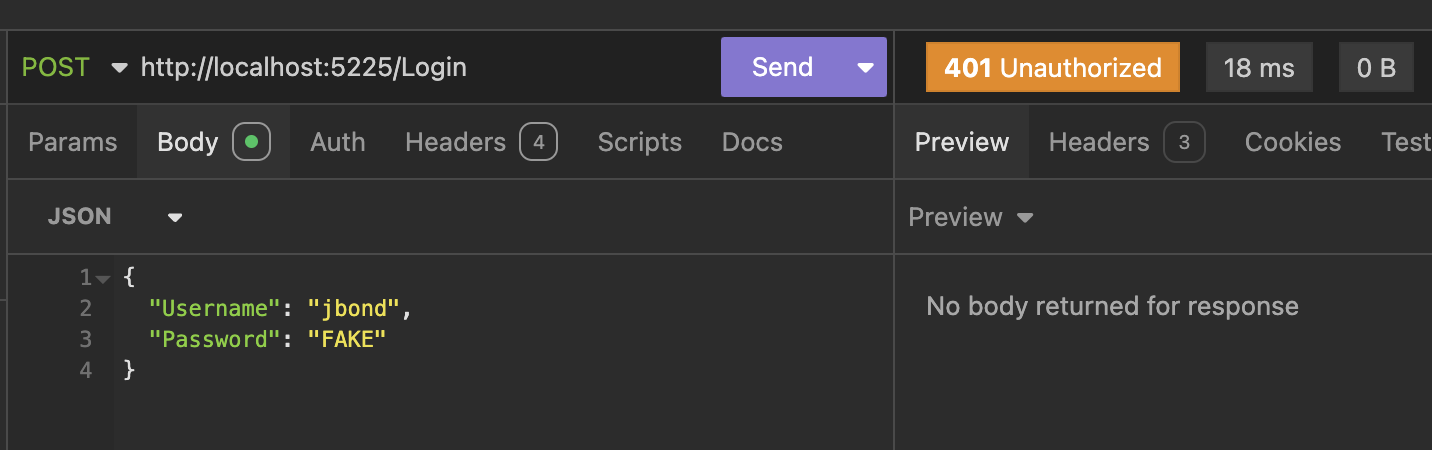Open the response Headers tab
The height and width of the screenshot is (450, 1432).
pyautogui.click(x=1098, y=142)
